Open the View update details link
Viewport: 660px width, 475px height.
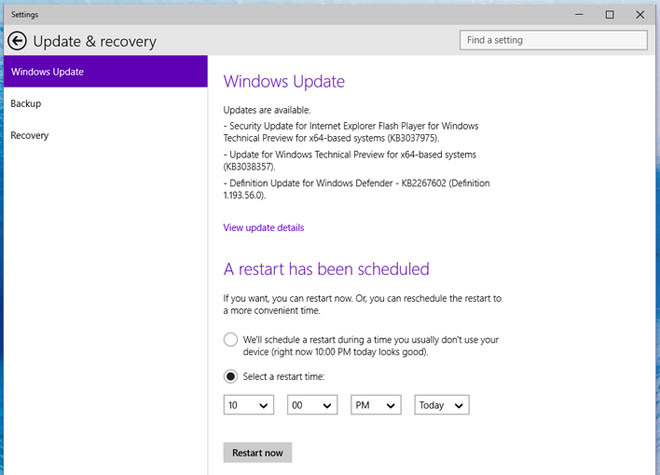263,228
